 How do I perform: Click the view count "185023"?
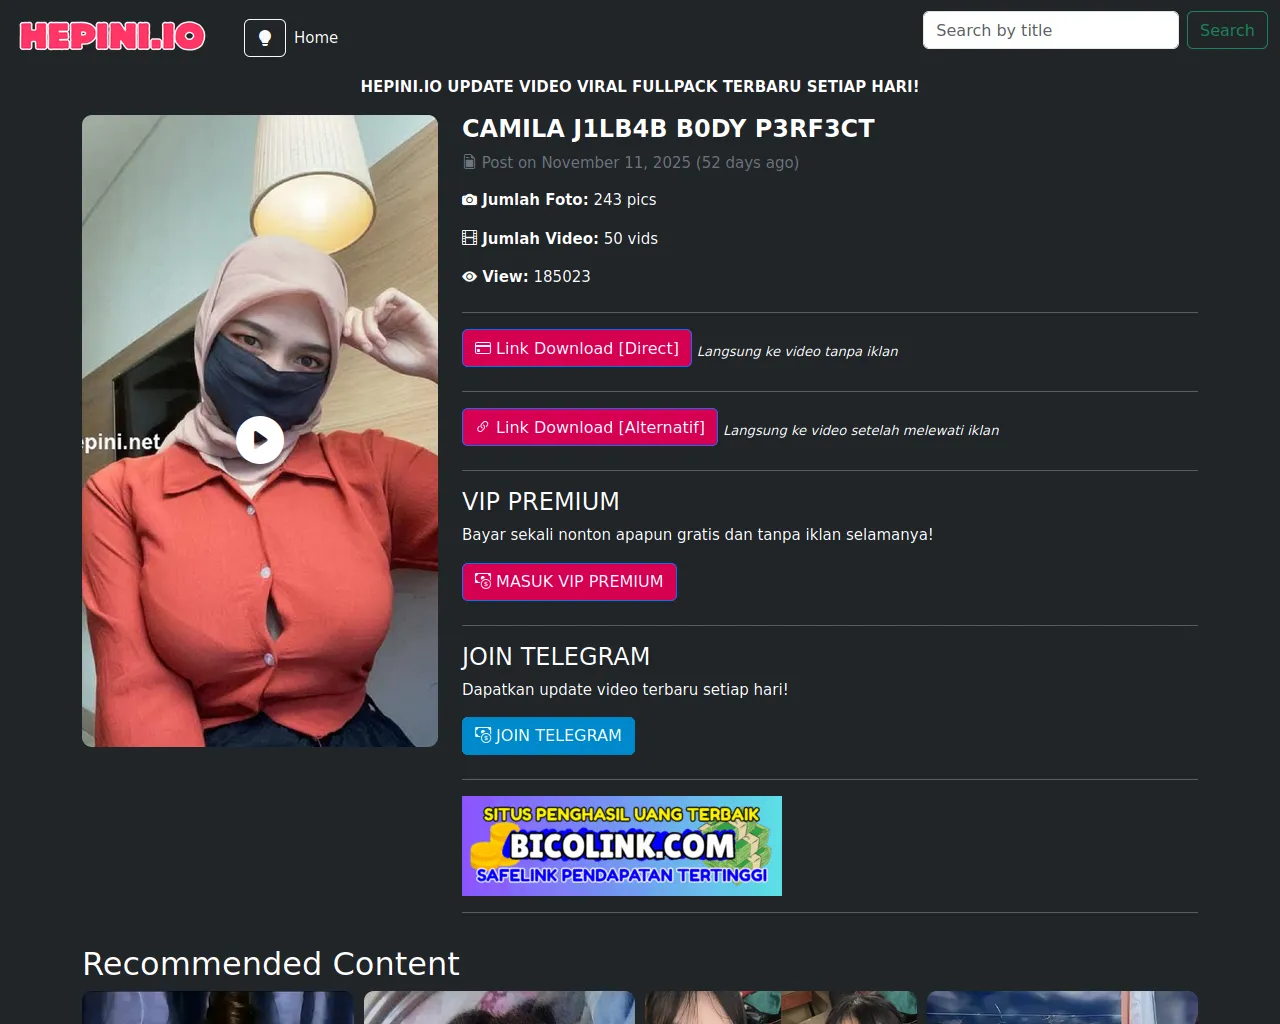562,277
